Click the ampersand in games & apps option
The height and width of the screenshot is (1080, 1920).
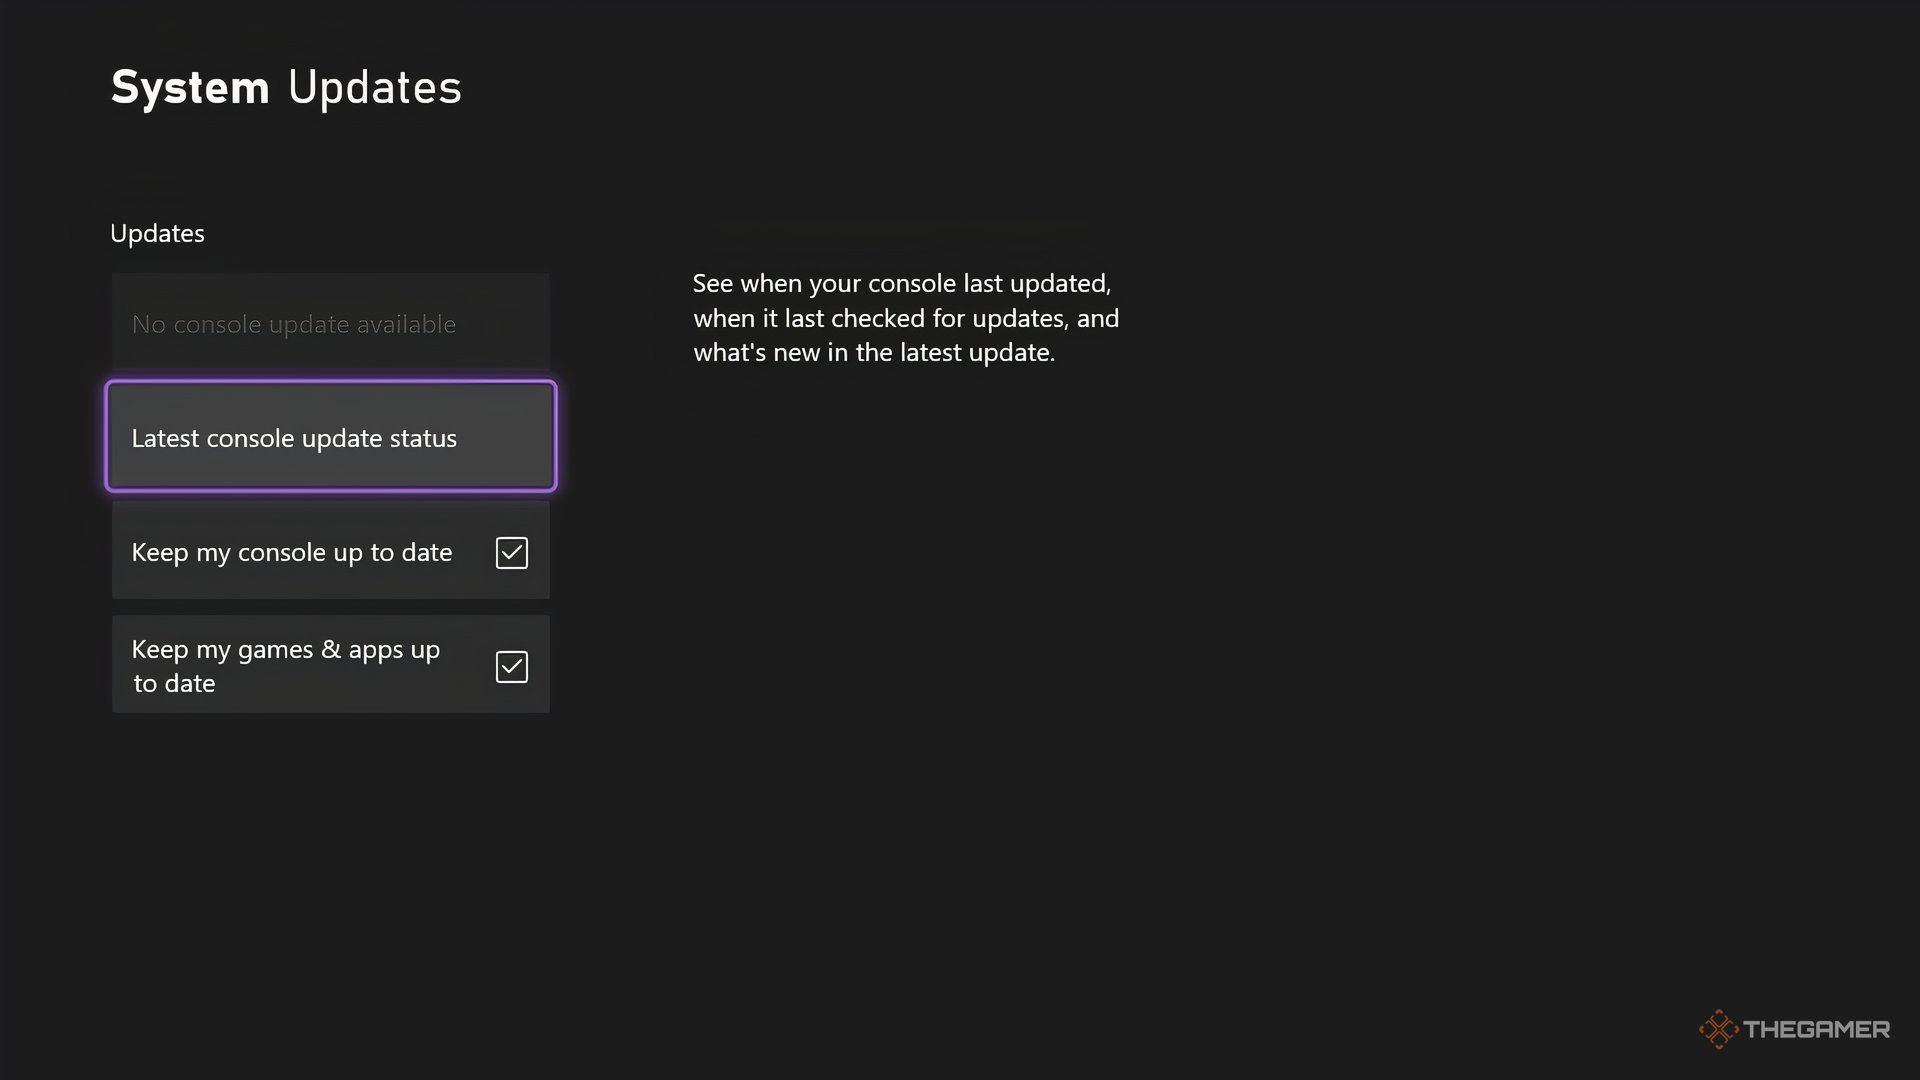coord(331,650)
